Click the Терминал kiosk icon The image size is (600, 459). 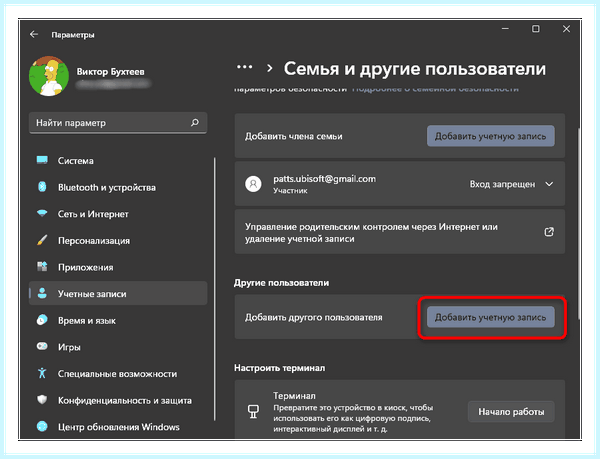coord(253,412)
